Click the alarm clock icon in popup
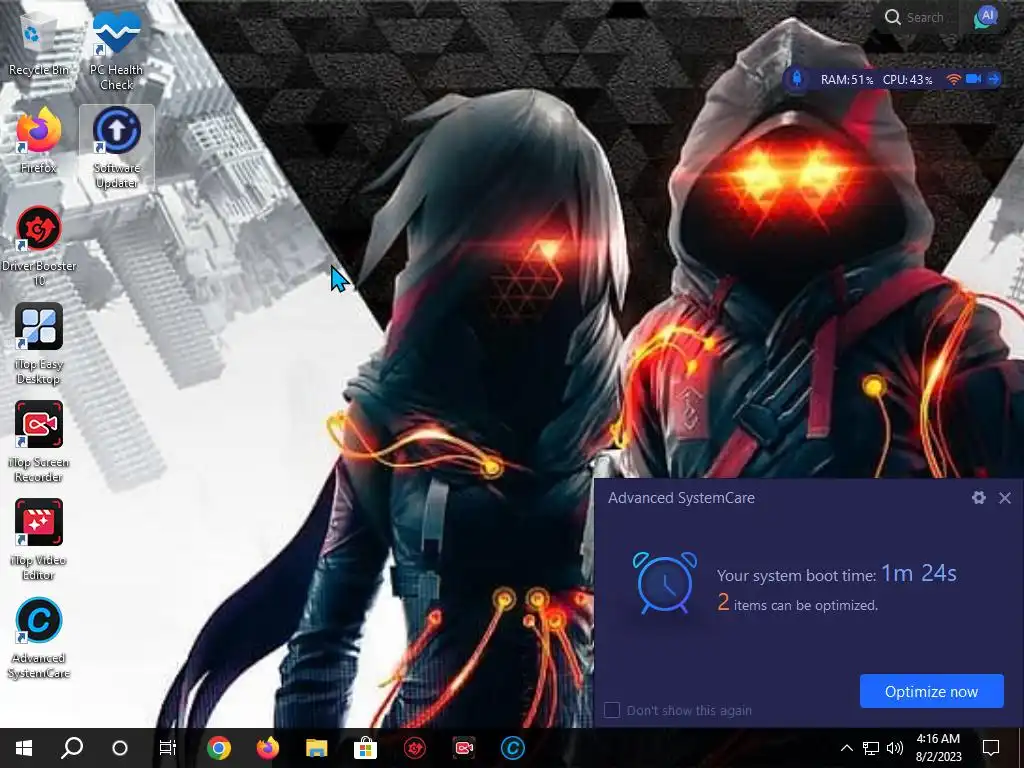 tap(664, 583)
